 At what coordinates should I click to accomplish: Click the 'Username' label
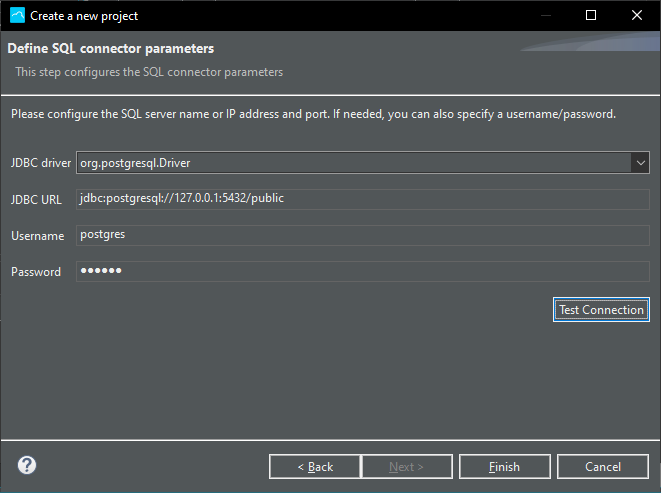(x=38, y=236)
